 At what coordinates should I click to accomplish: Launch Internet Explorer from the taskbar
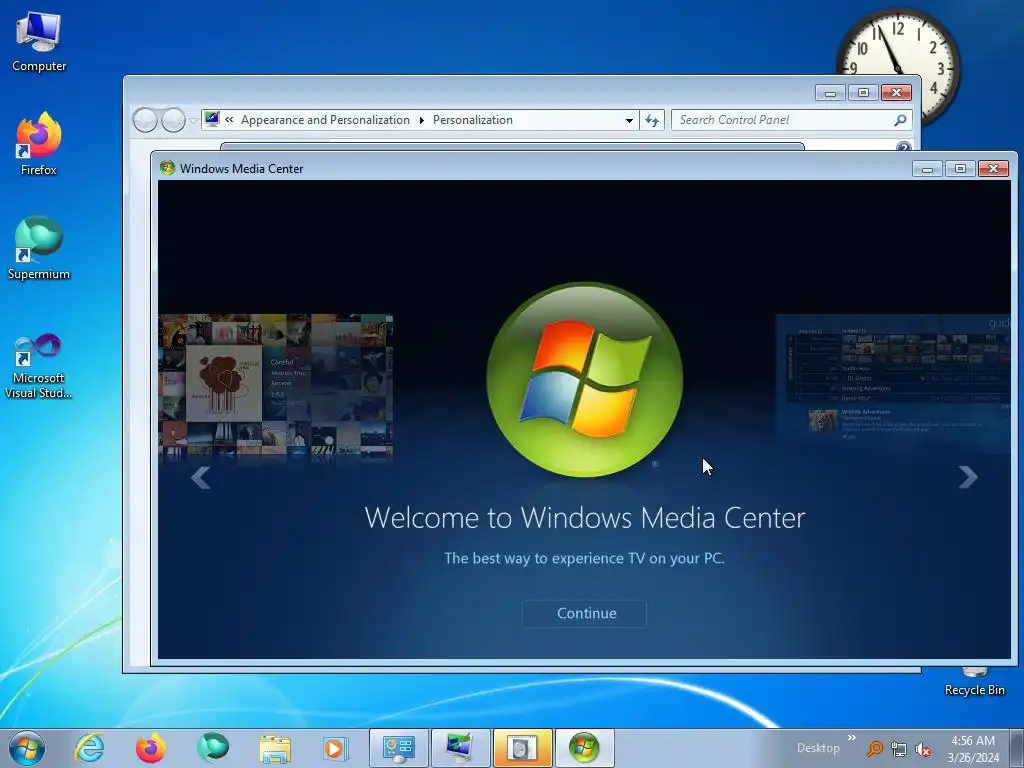pos(89,748)
